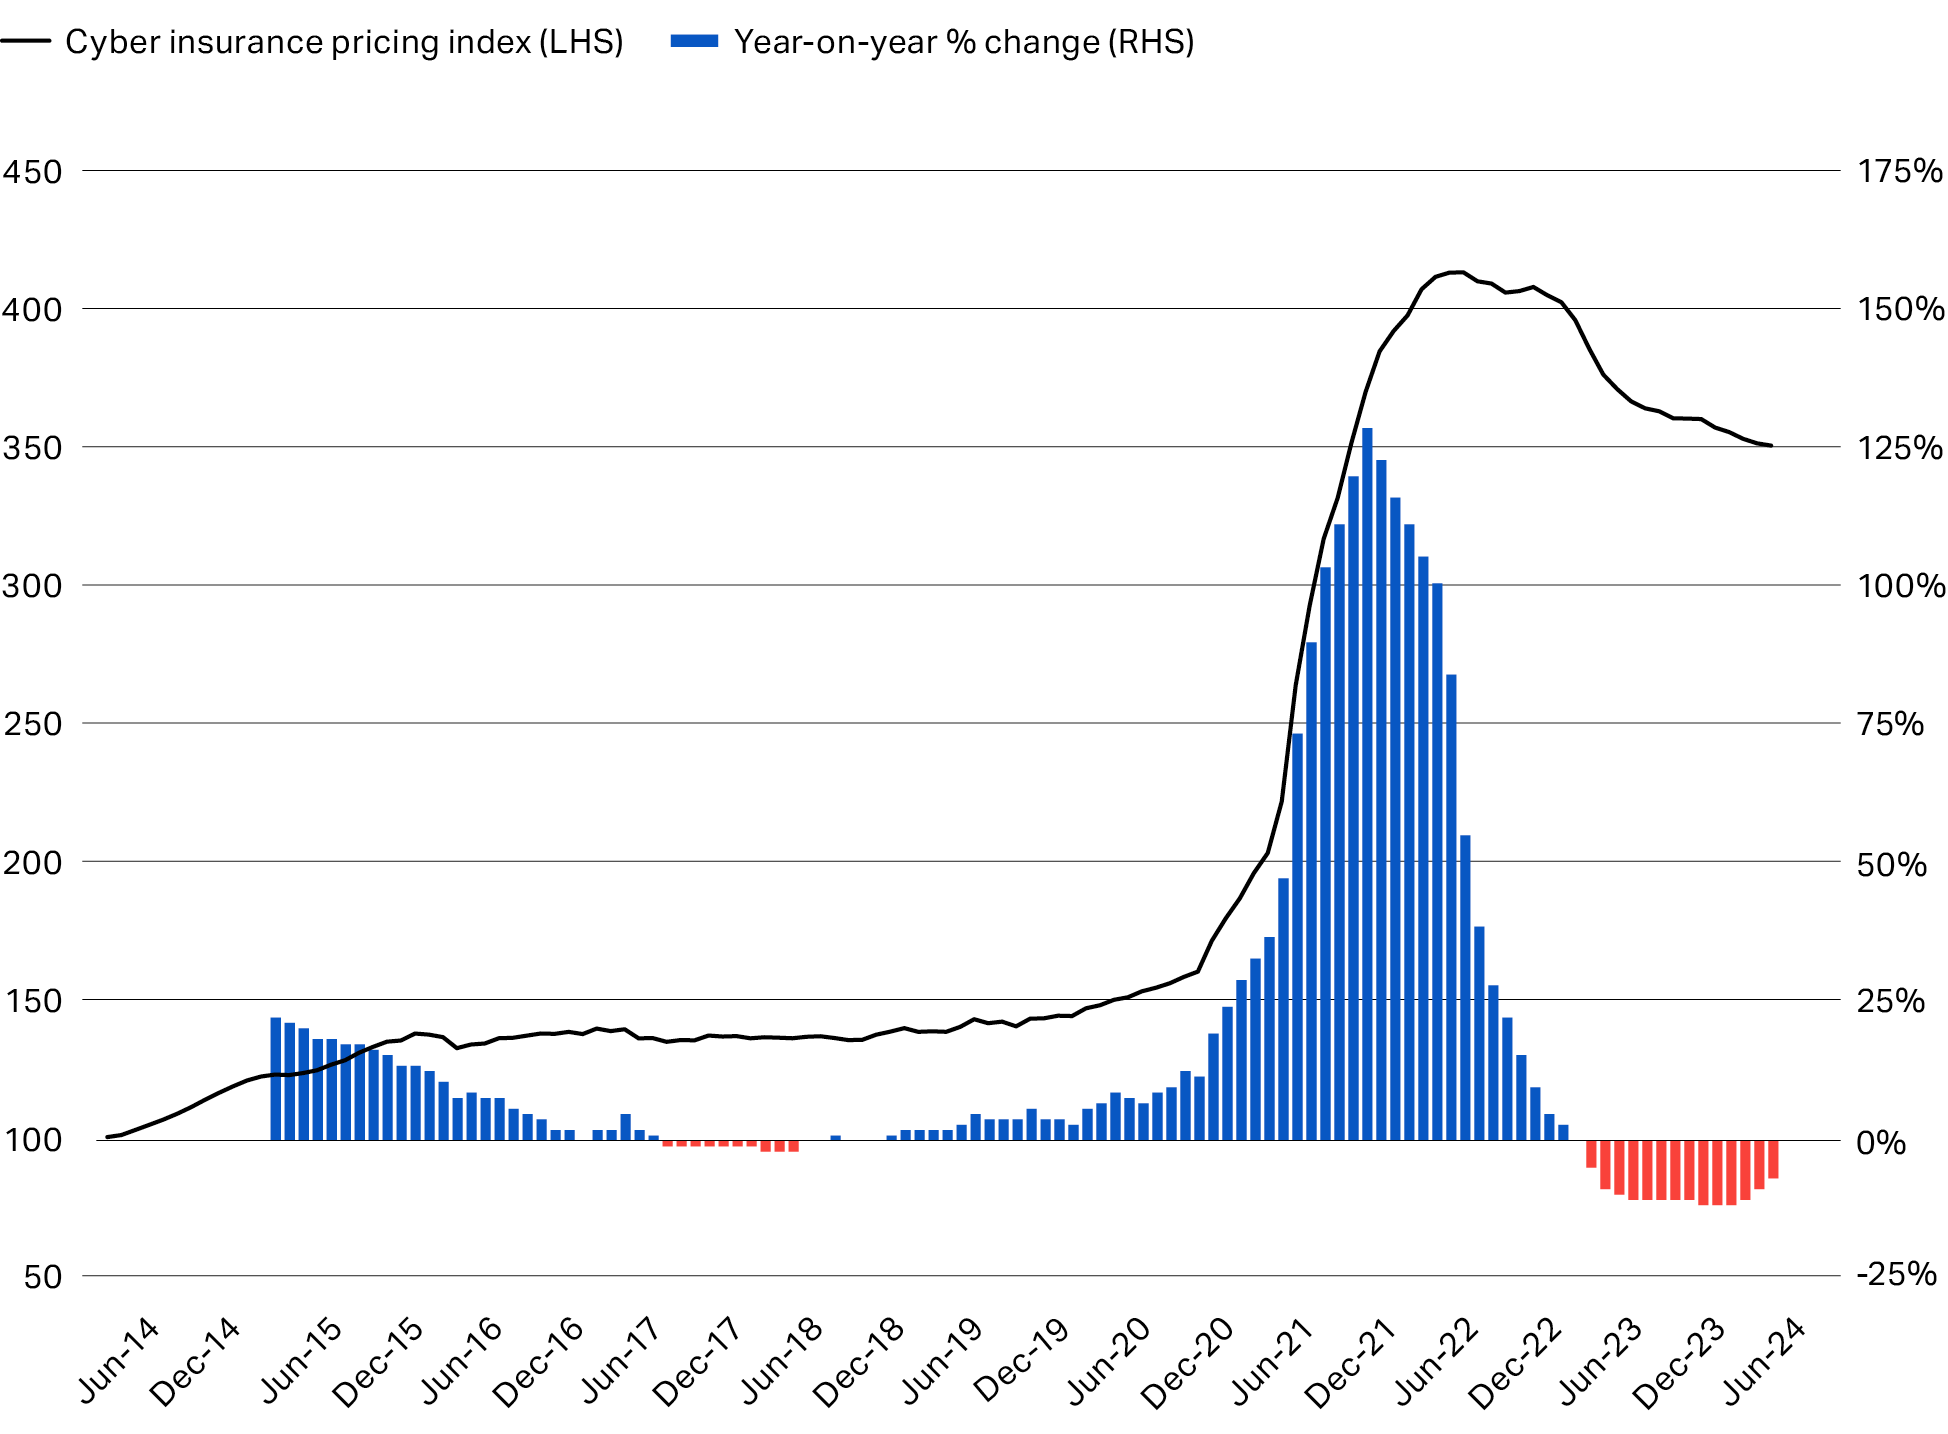Click the x-axis label Jun-24

point(1763,1360)
